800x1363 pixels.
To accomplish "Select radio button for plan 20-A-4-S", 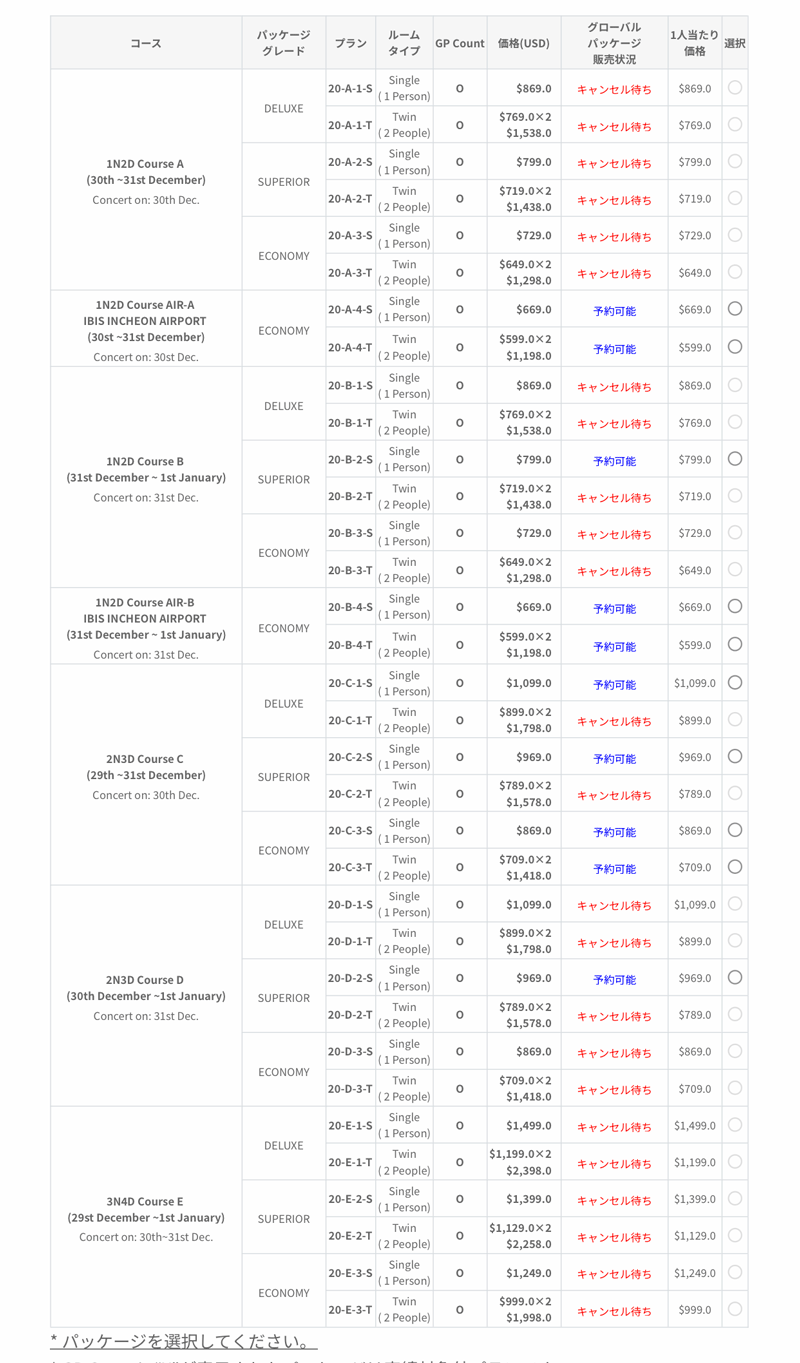I will point(735,309).
